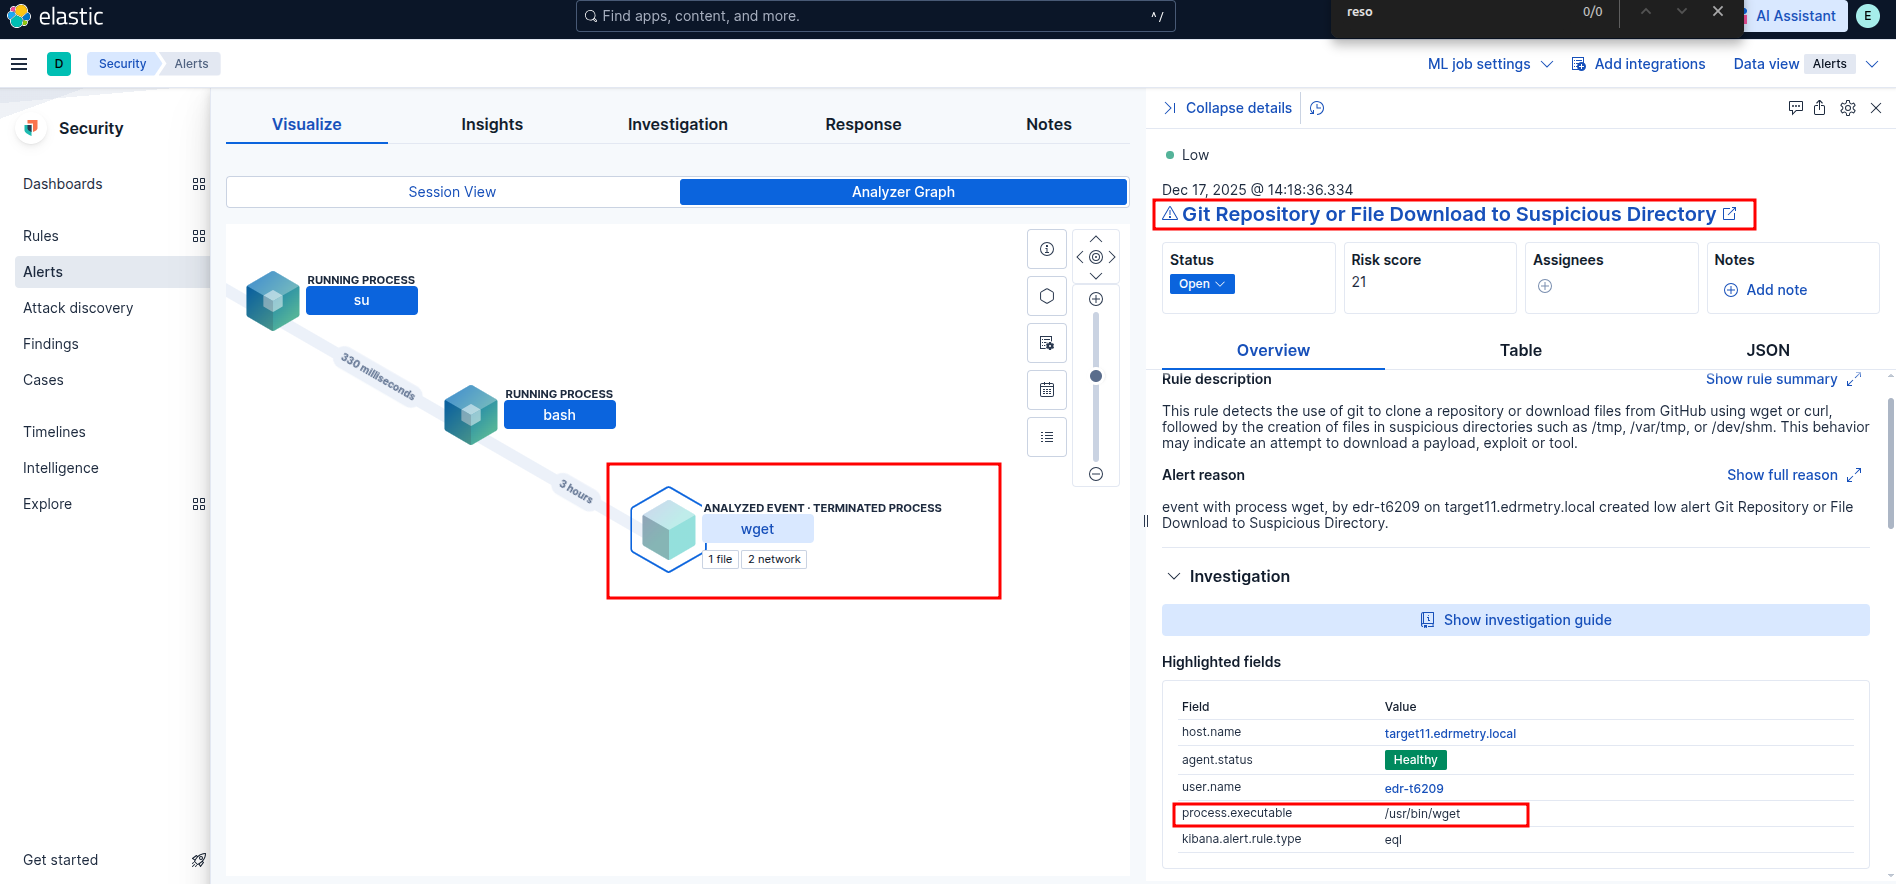Open the alert Status dropdown

[x=1202, y=284]
